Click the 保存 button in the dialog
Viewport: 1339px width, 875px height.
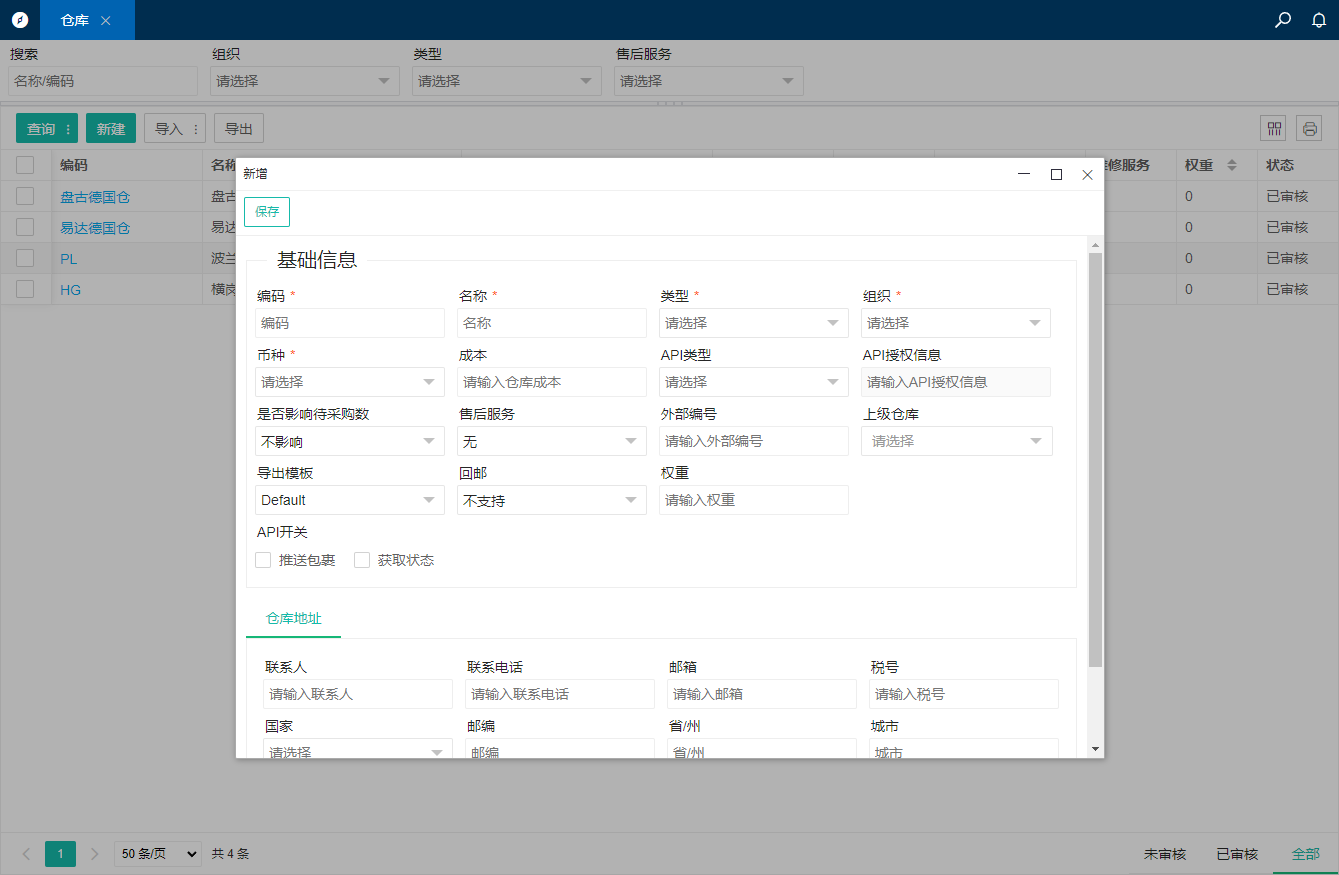(x=267, y=212)
